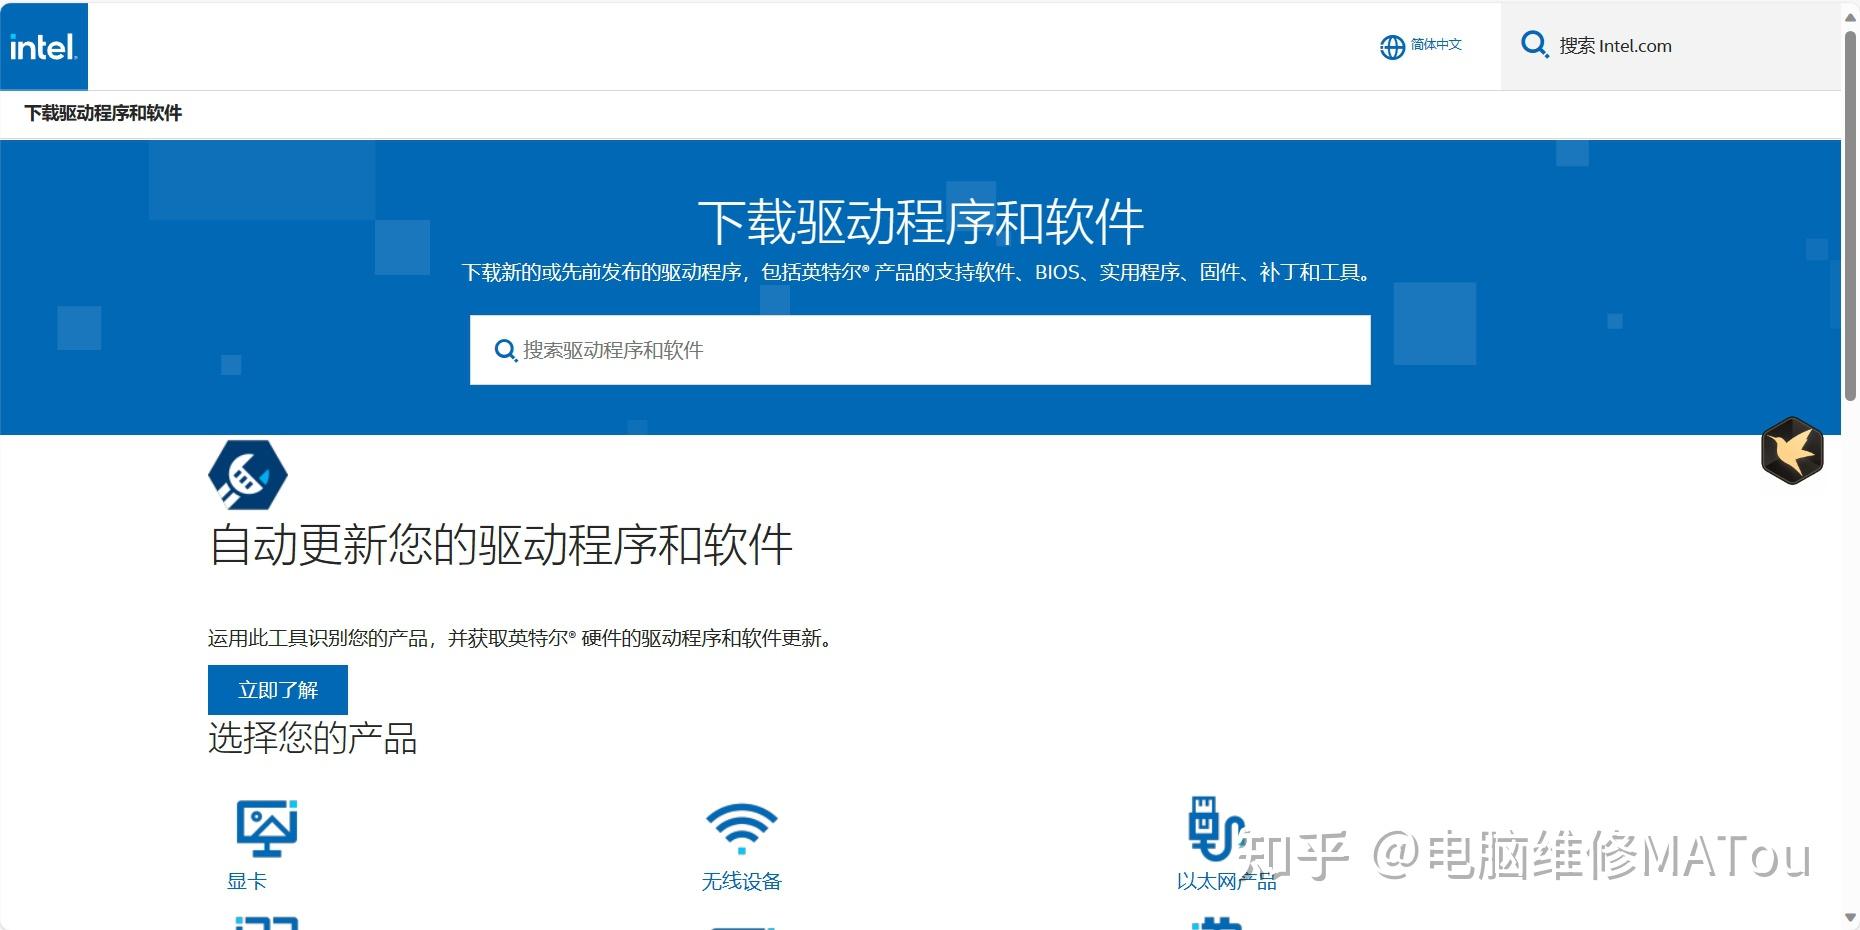Click the page vertical scrollbar thumb
1860x930 pixels.
(1850, 215)
